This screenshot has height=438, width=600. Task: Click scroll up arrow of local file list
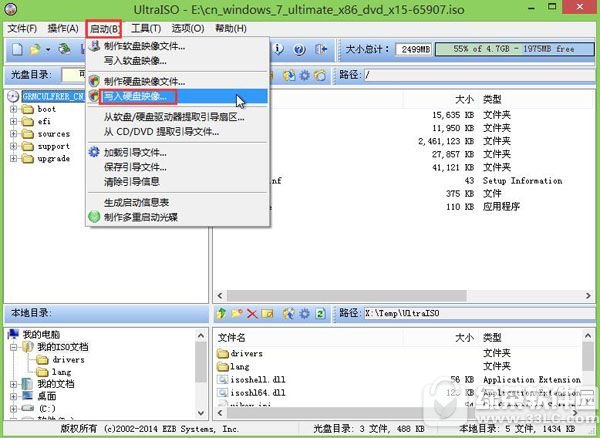(x=588, y=336)
